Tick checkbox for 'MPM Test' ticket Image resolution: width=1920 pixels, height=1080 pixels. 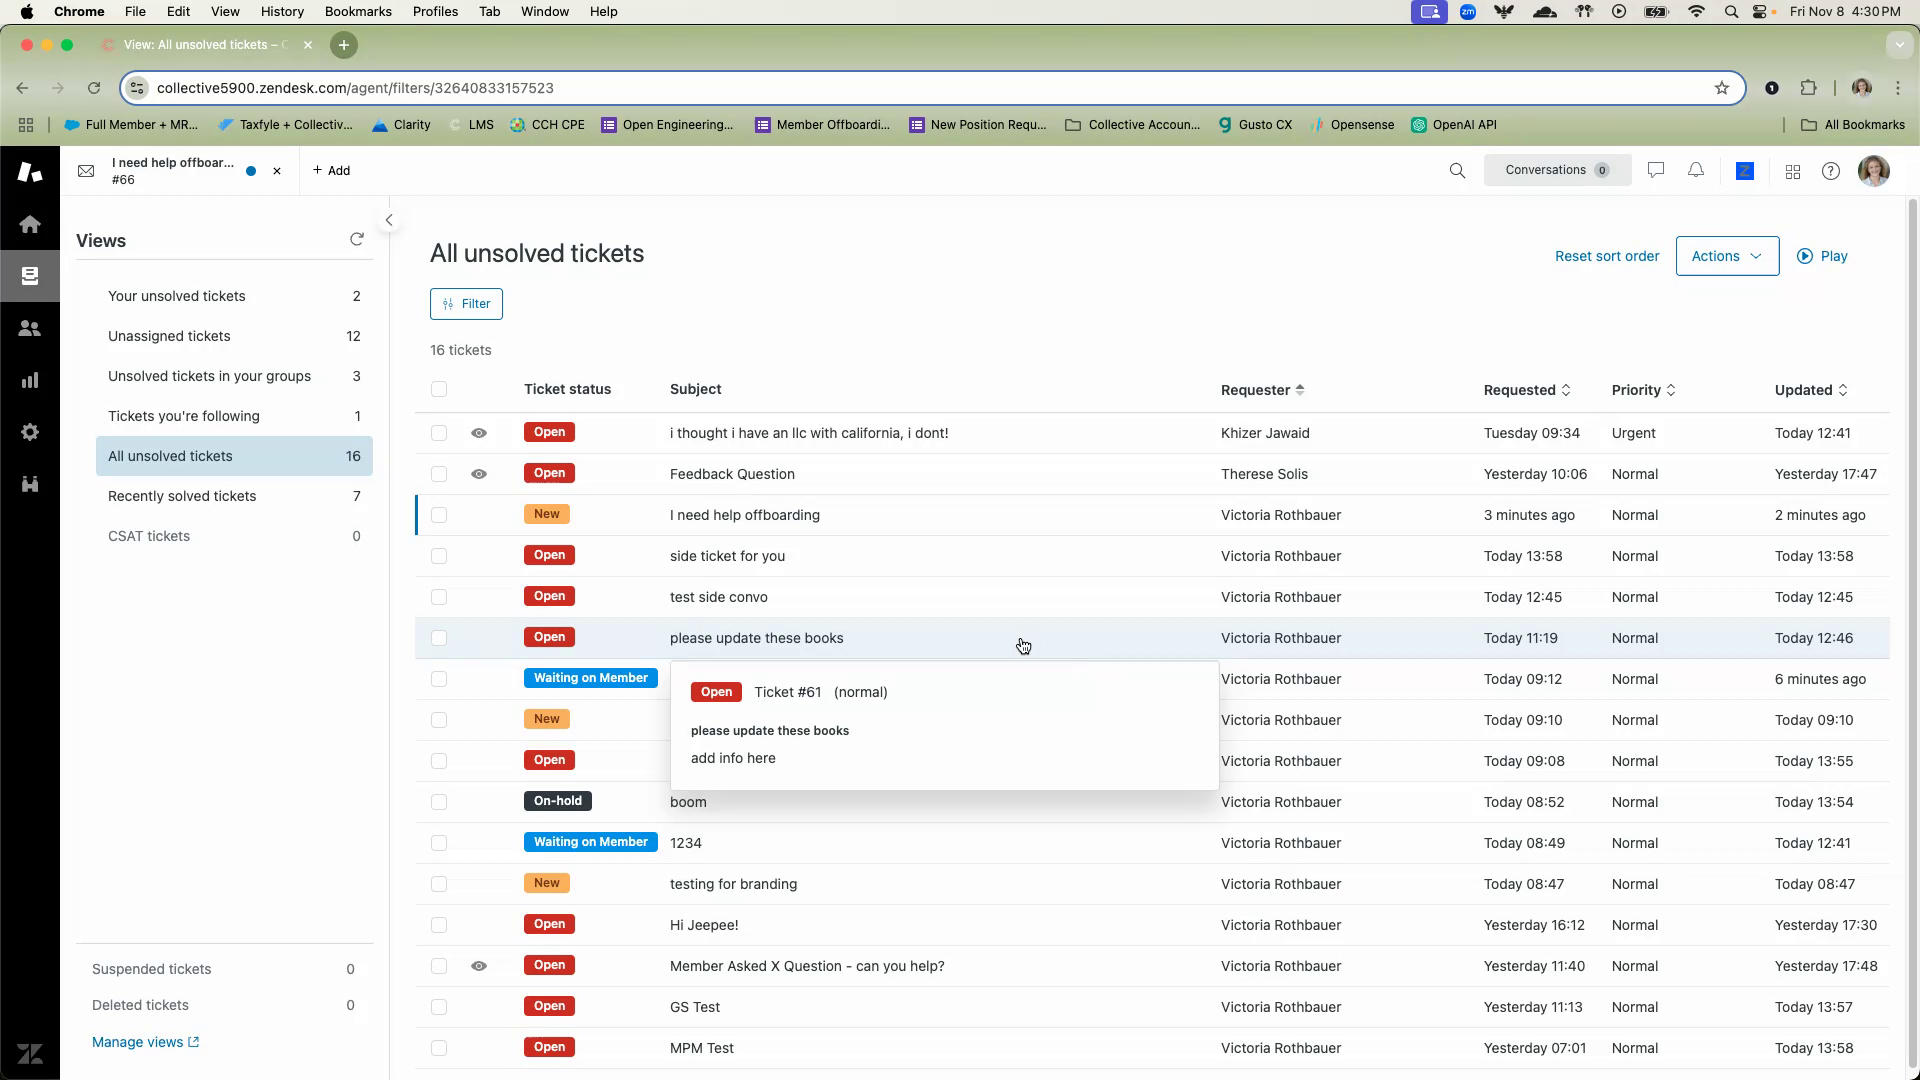point(439,1048)
